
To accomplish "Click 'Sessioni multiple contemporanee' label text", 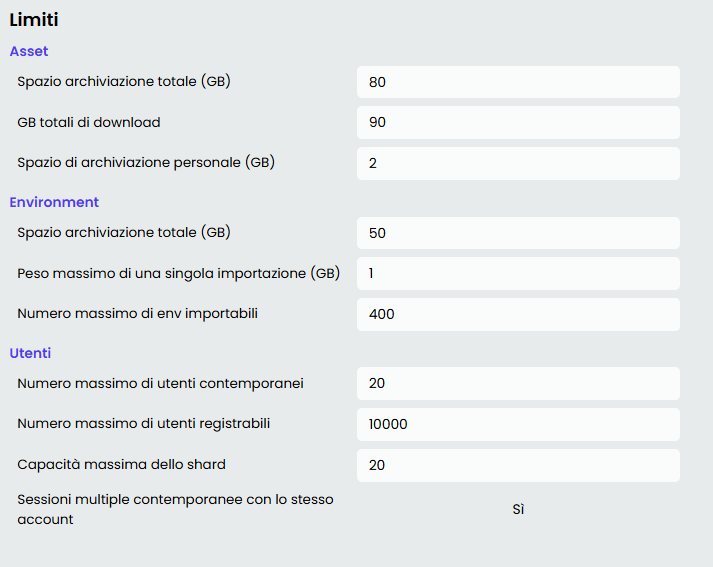I will pyautogui.click(x=175, y=499).
